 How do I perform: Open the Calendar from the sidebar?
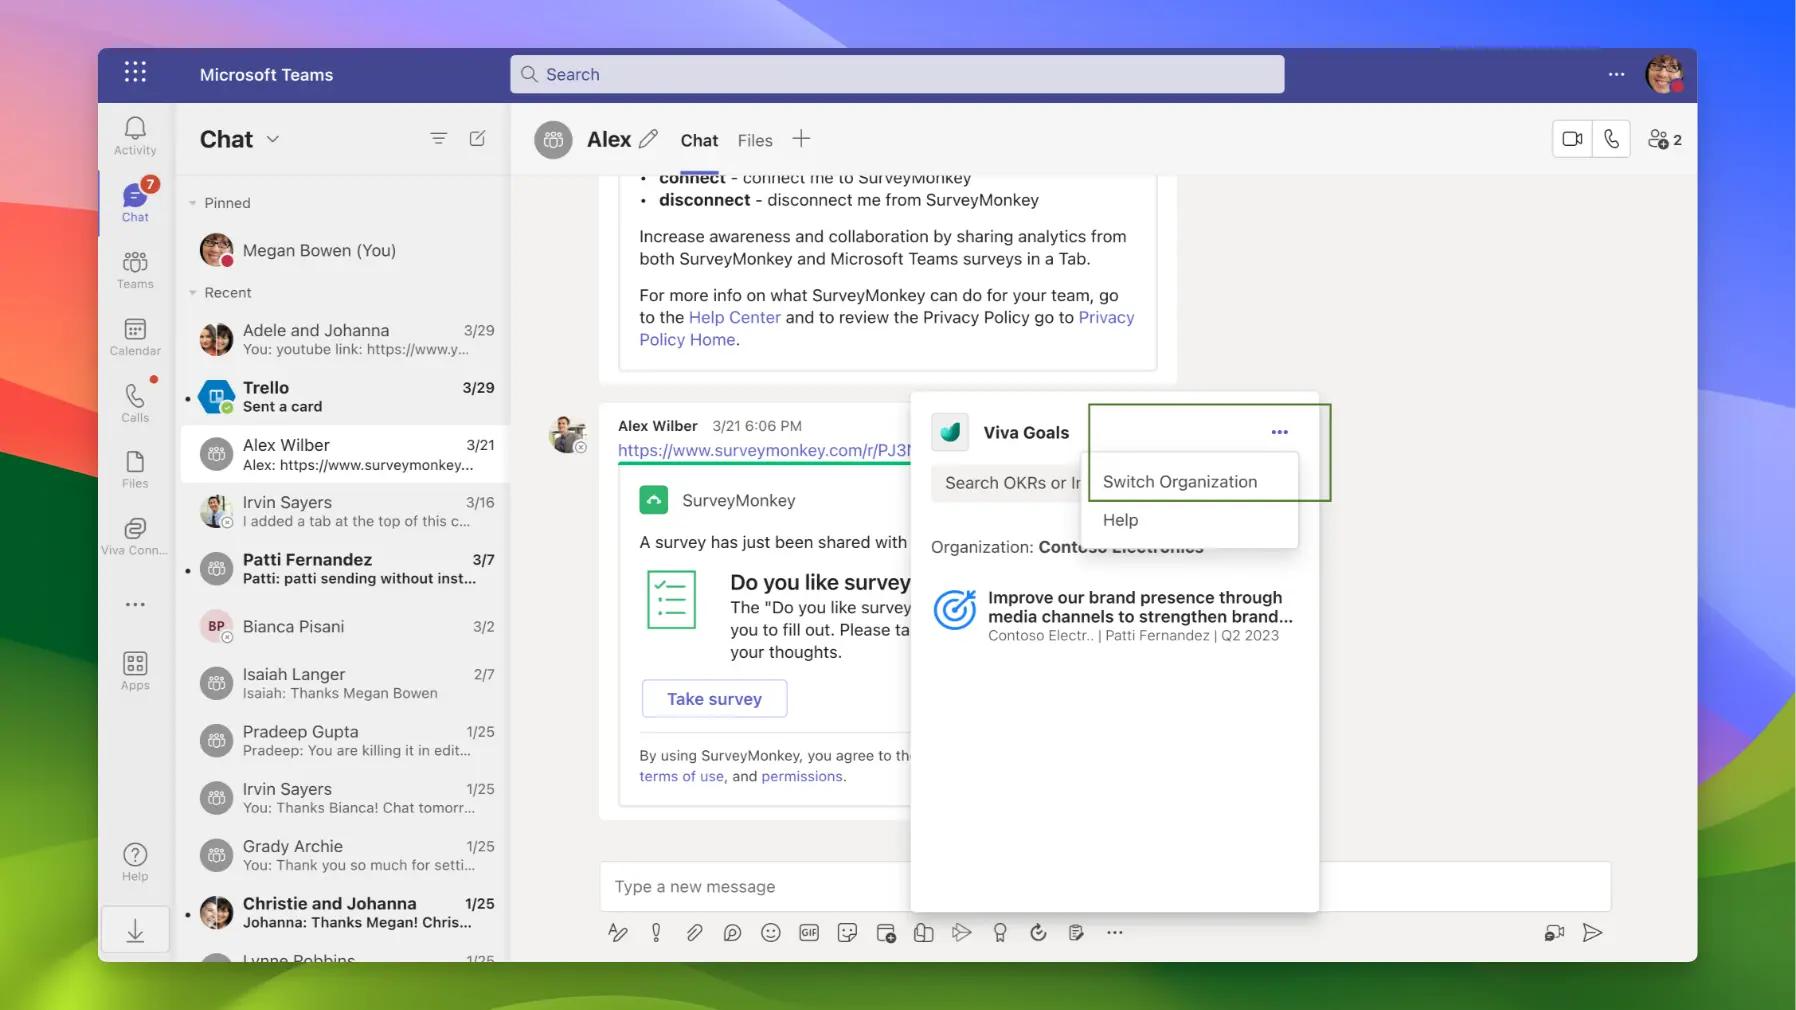click(134, 337)
